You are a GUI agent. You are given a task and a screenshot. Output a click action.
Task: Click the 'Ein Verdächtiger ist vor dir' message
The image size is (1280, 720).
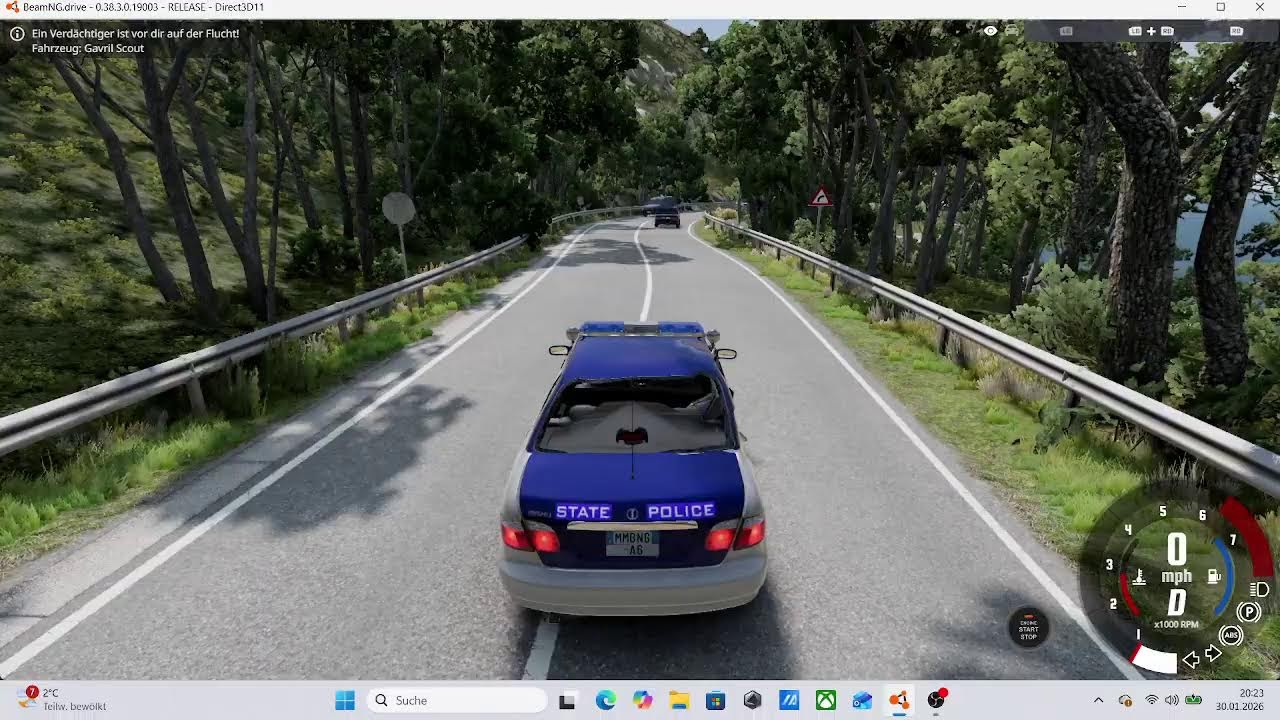tap(135, 33)
